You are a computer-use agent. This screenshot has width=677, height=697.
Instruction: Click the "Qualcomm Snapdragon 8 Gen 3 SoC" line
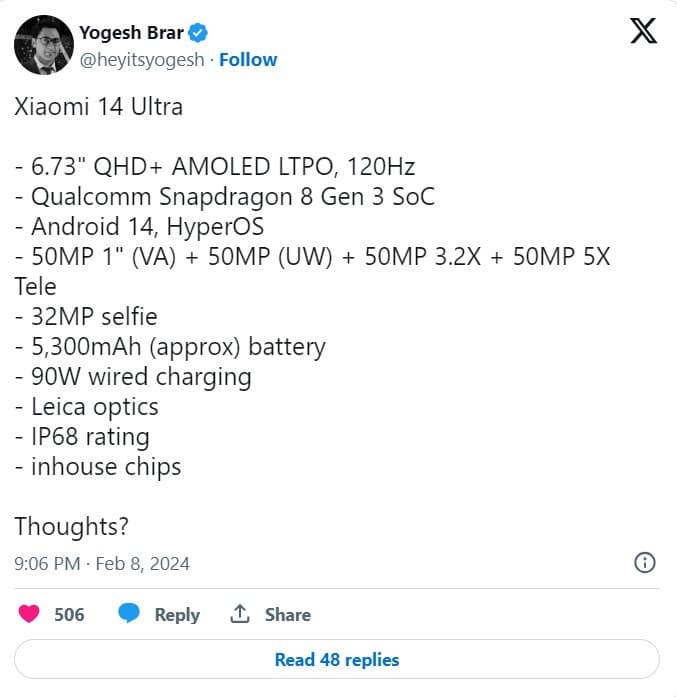click(x=225, y=196)
